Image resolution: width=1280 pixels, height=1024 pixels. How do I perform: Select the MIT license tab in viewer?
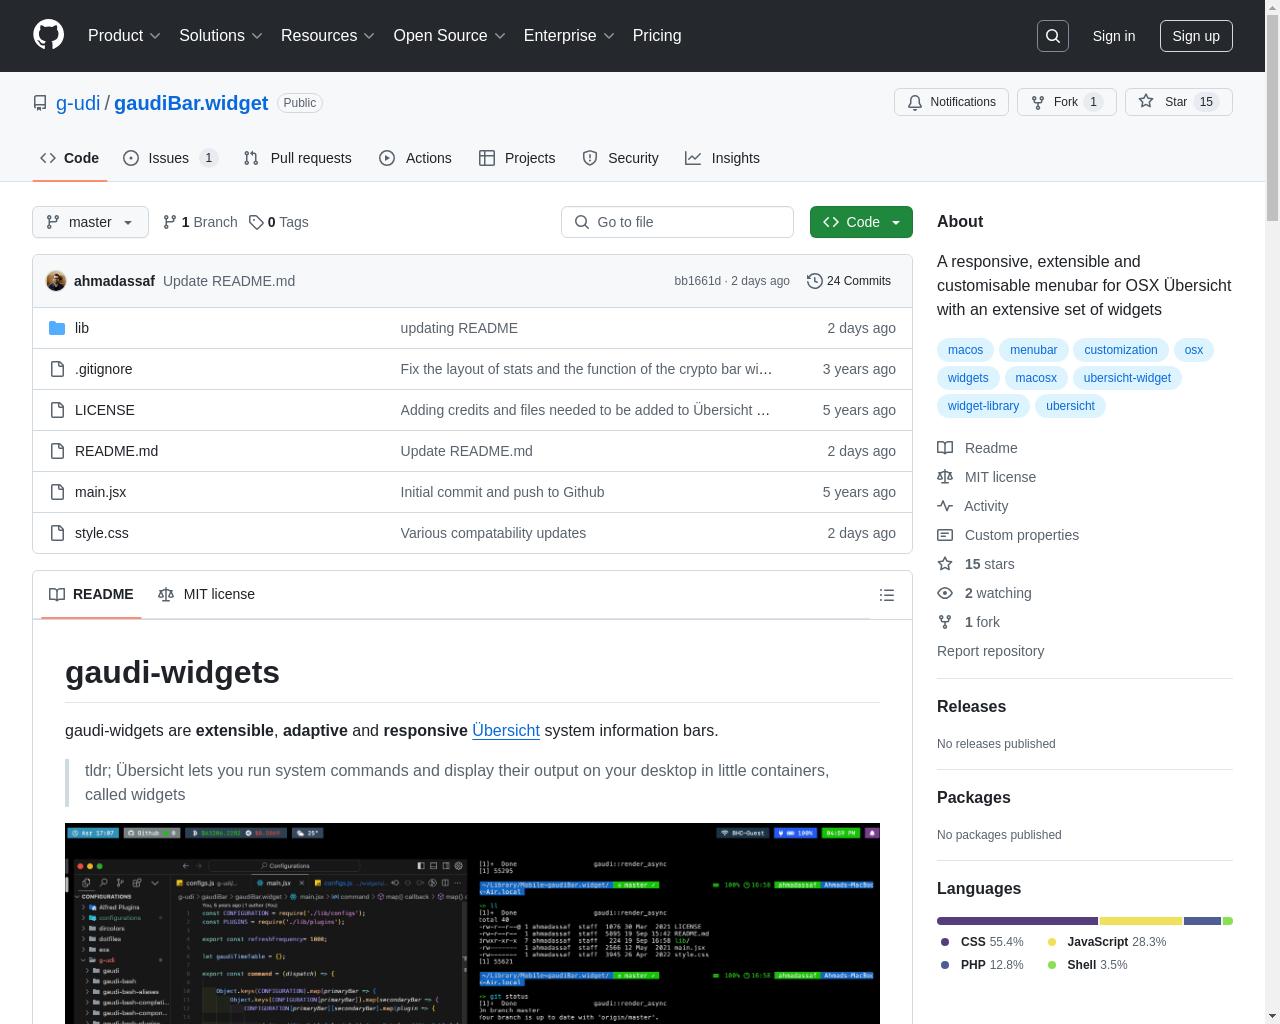(206, 594)
